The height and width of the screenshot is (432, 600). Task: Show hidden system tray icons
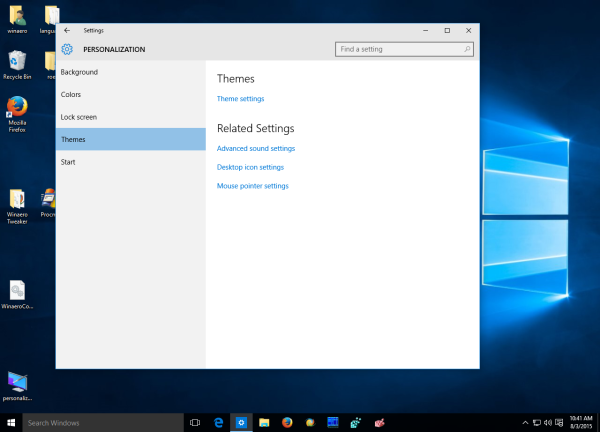[x=525, y=422]
